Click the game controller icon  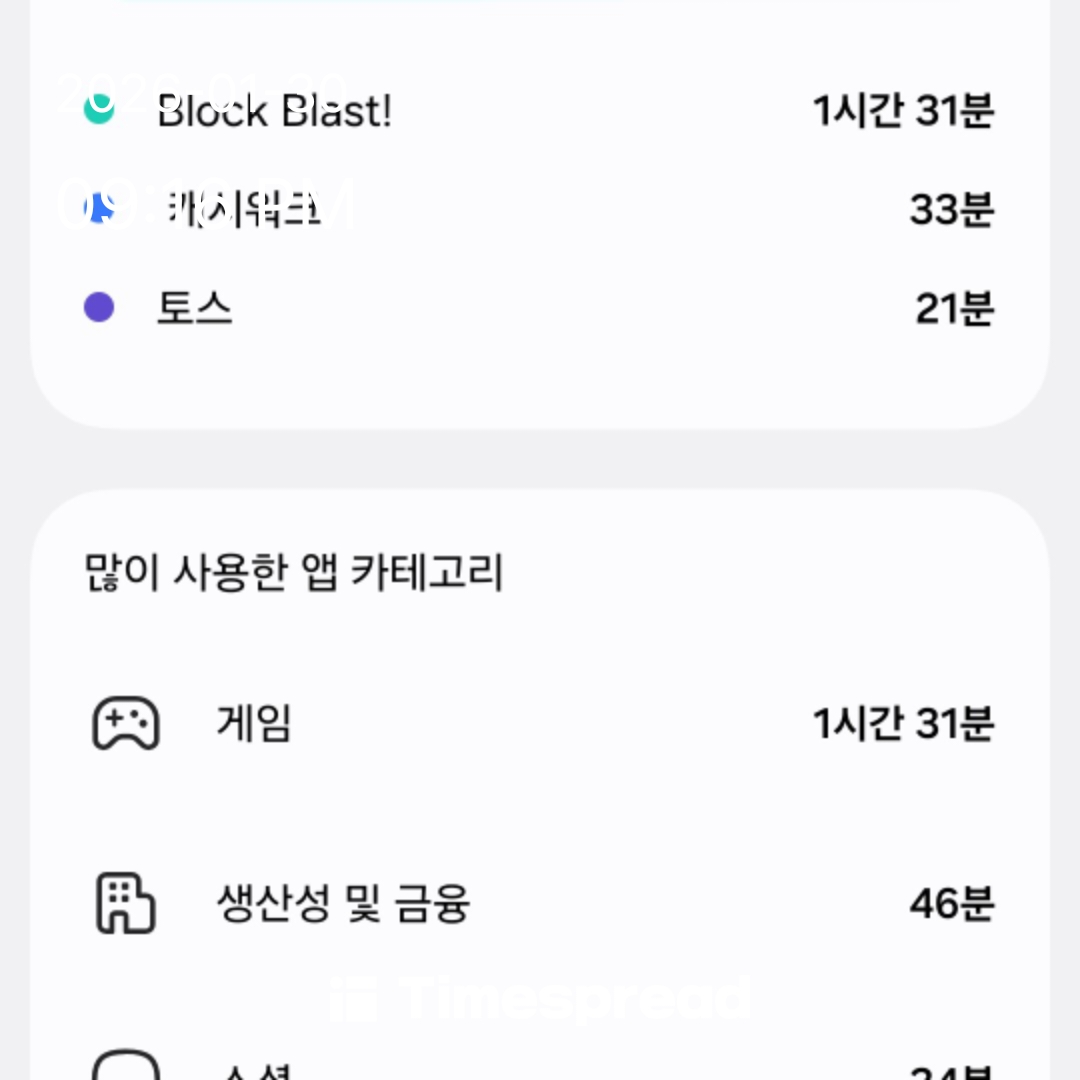pyautogui.click(x=126, y=723)
